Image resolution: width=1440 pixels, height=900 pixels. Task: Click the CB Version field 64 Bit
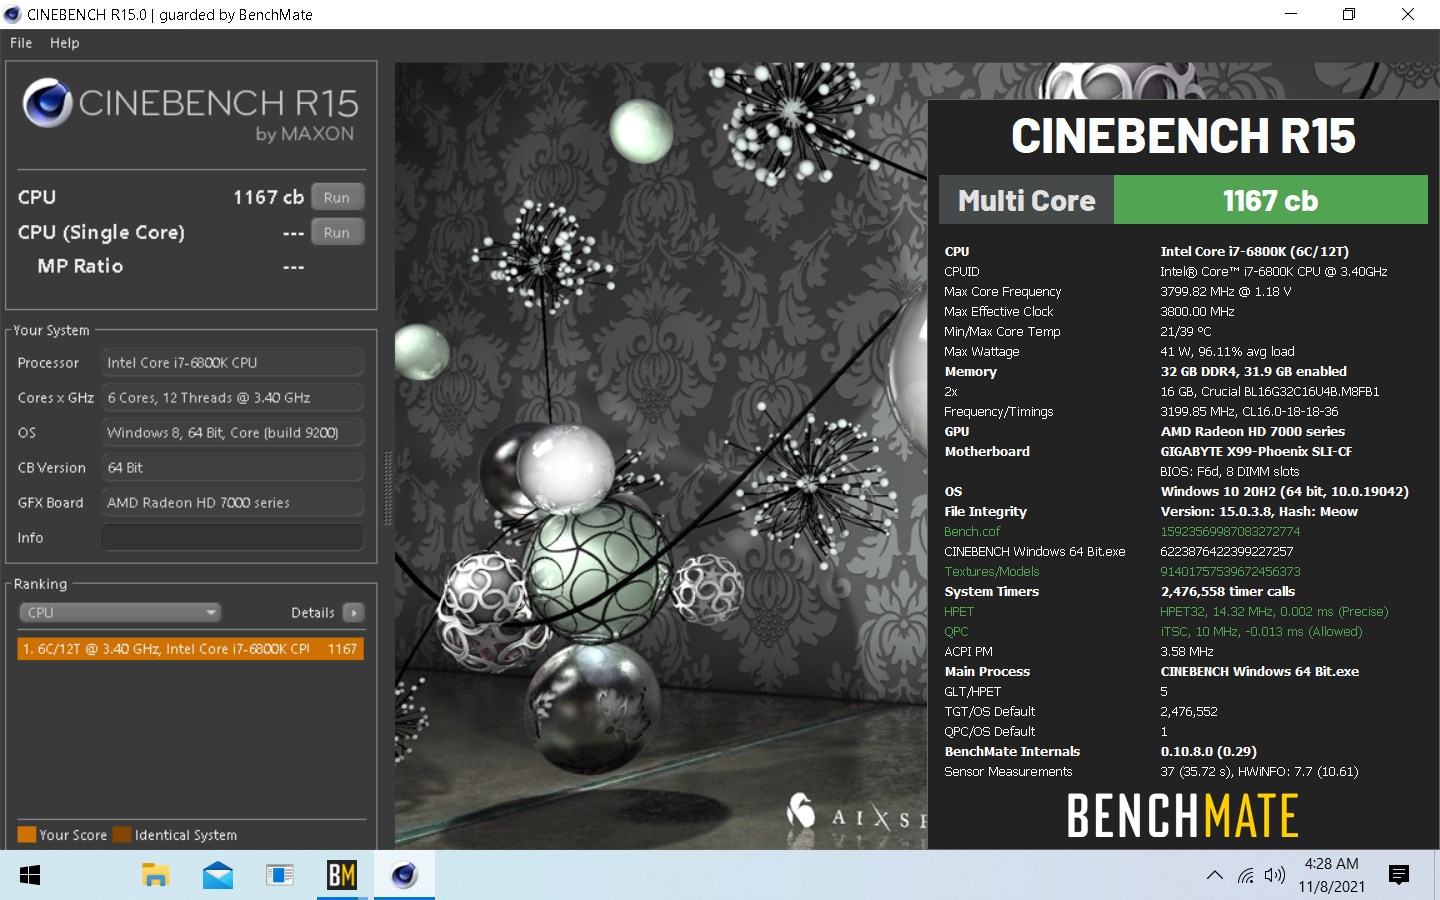click(232, 468)
